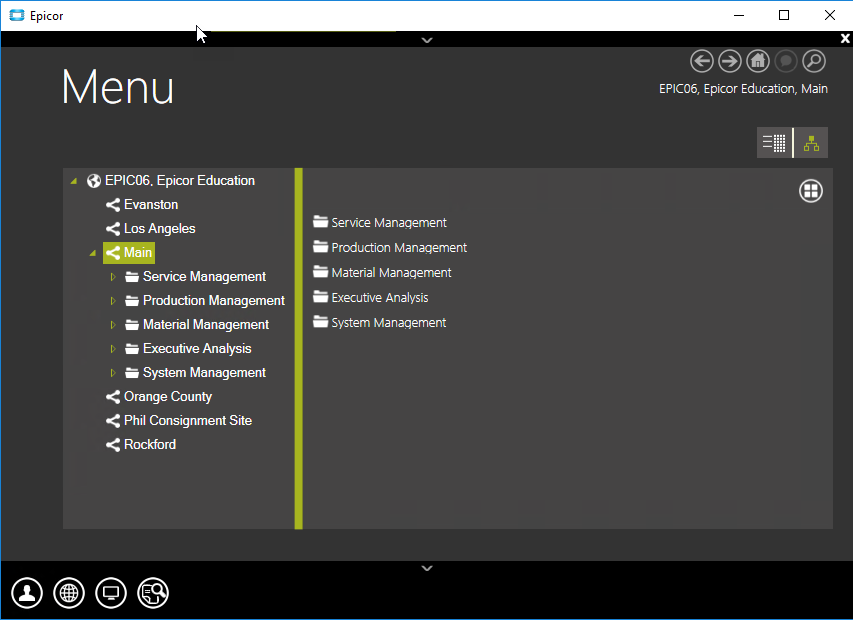Click the EPIC06, Epicor Education, Main breadcrumb text

[x=743, y=89]
